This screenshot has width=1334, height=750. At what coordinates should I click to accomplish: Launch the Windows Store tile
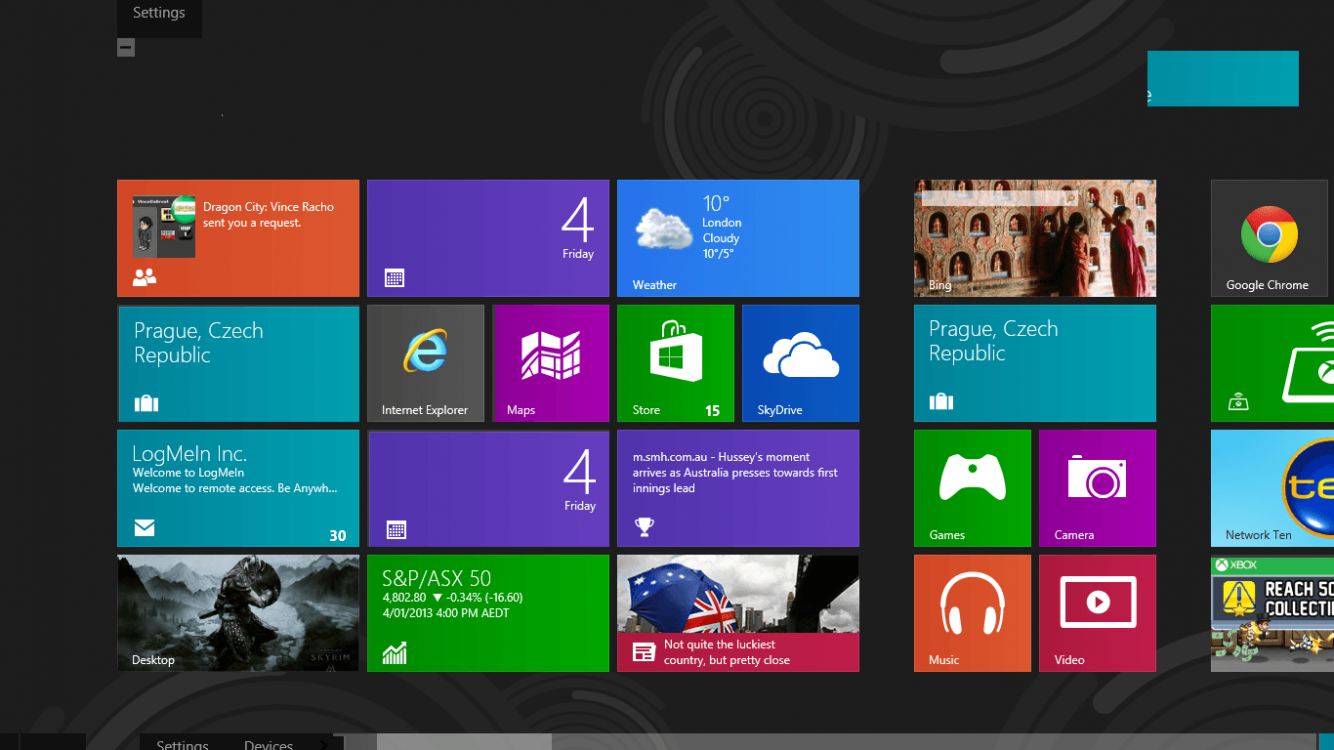click(x=675, y=362)
